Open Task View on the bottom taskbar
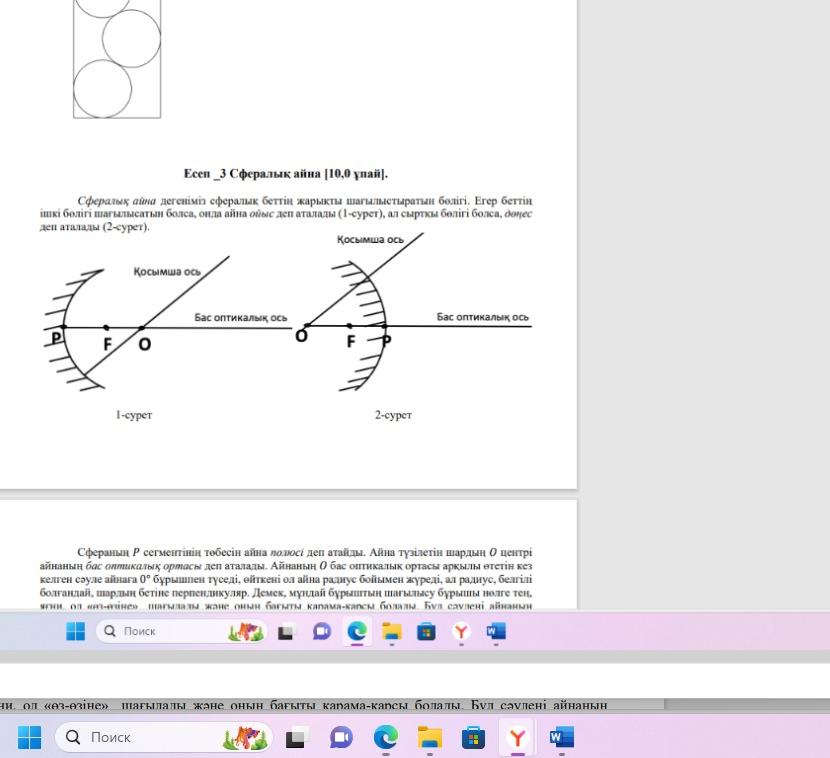This screenshot has width=830, height=758. click(297, 737)
